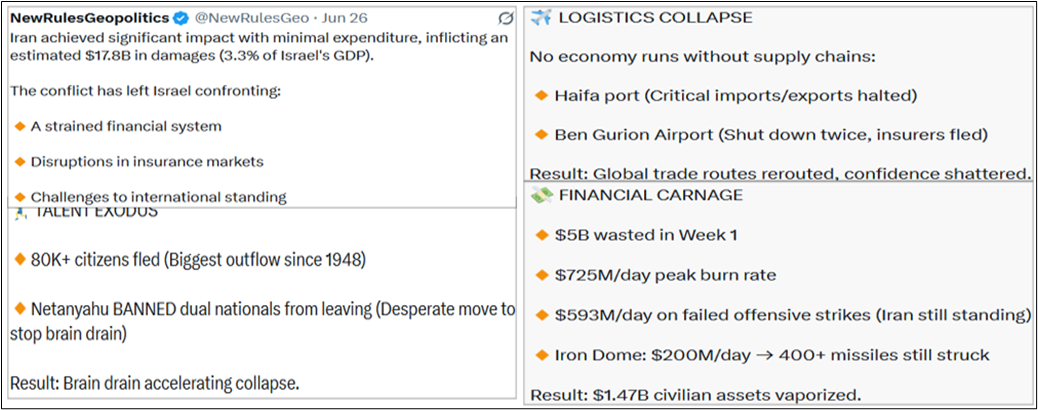The width and height of the screenshot is (1038, 410).
Task: Click the runner emoji beside TALENT EXODUS
Action: (x=19, y=212)
